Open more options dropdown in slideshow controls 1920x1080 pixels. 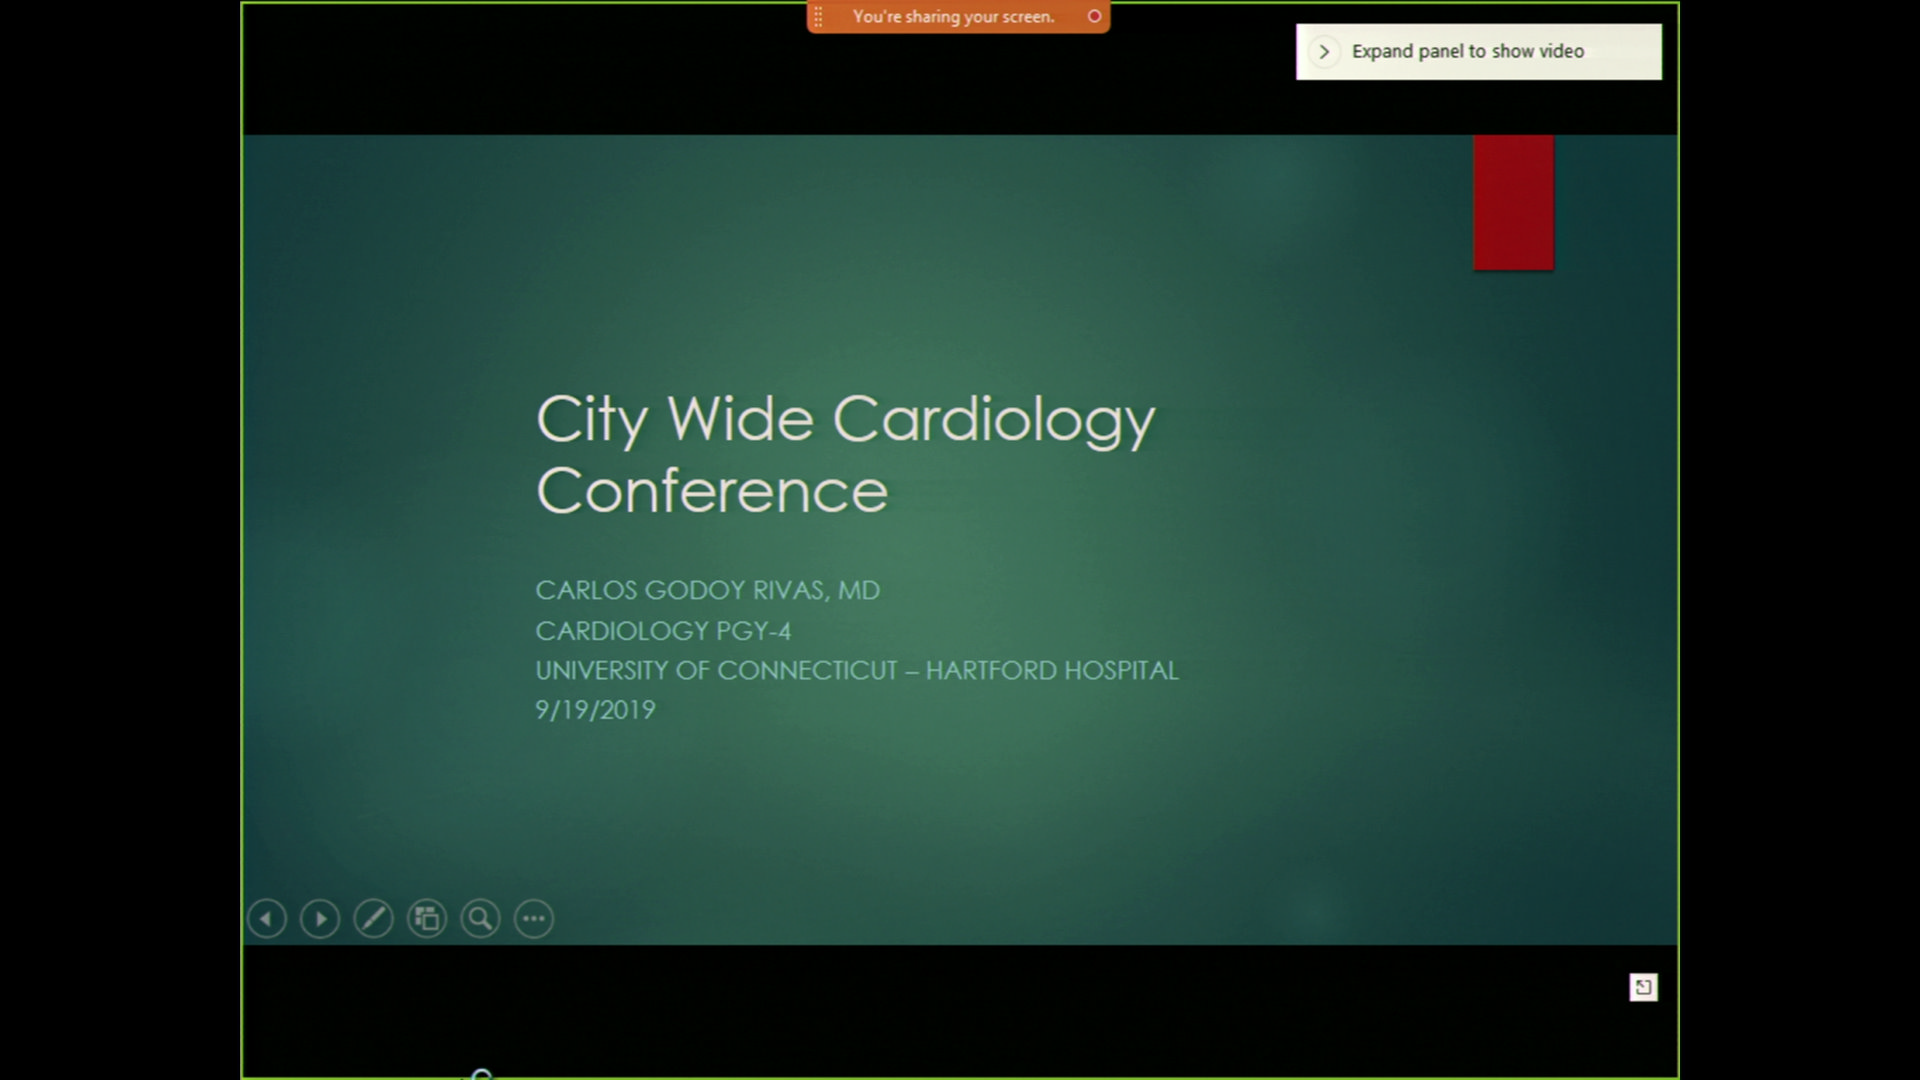tap(533, 918)
